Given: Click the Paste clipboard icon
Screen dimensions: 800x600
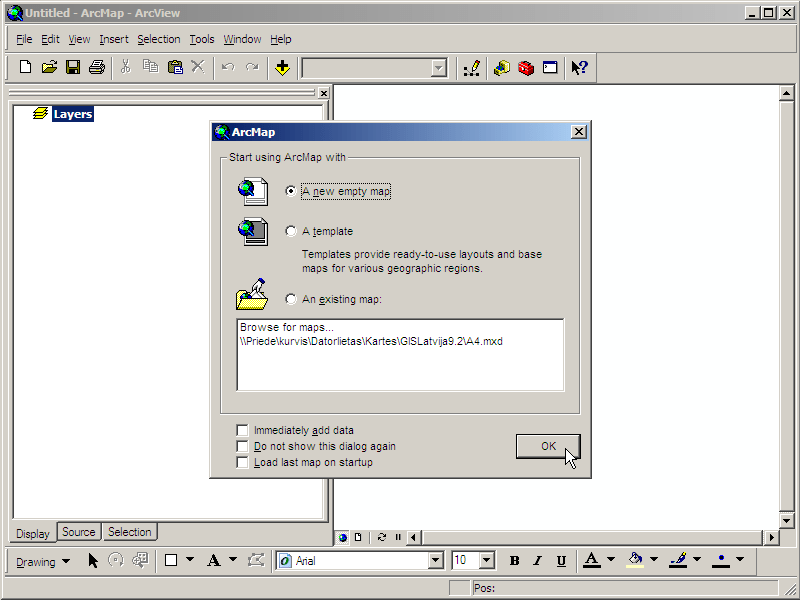Looking at the screenshot, I should coord(175,67).
